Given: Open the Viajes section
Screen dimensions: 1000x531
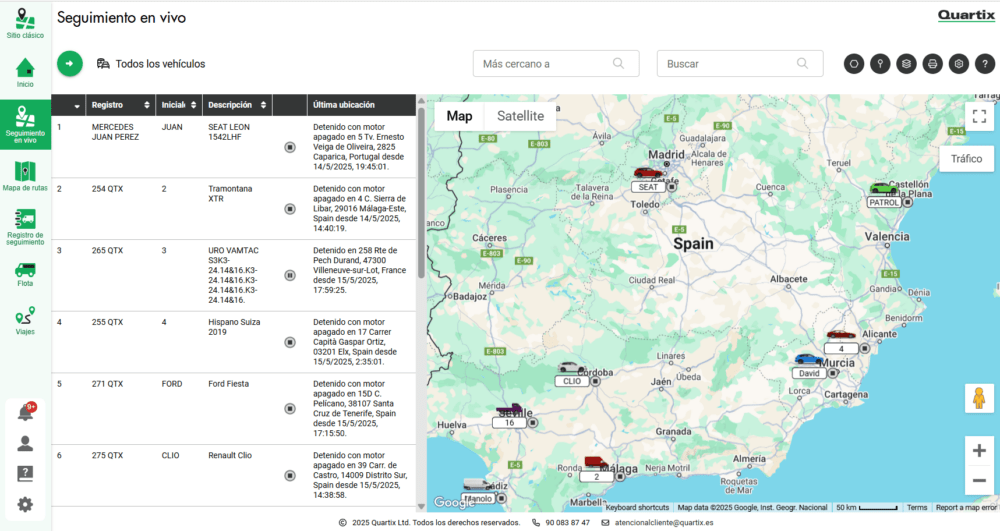Looking at the screenshot, I should (25, 321).
